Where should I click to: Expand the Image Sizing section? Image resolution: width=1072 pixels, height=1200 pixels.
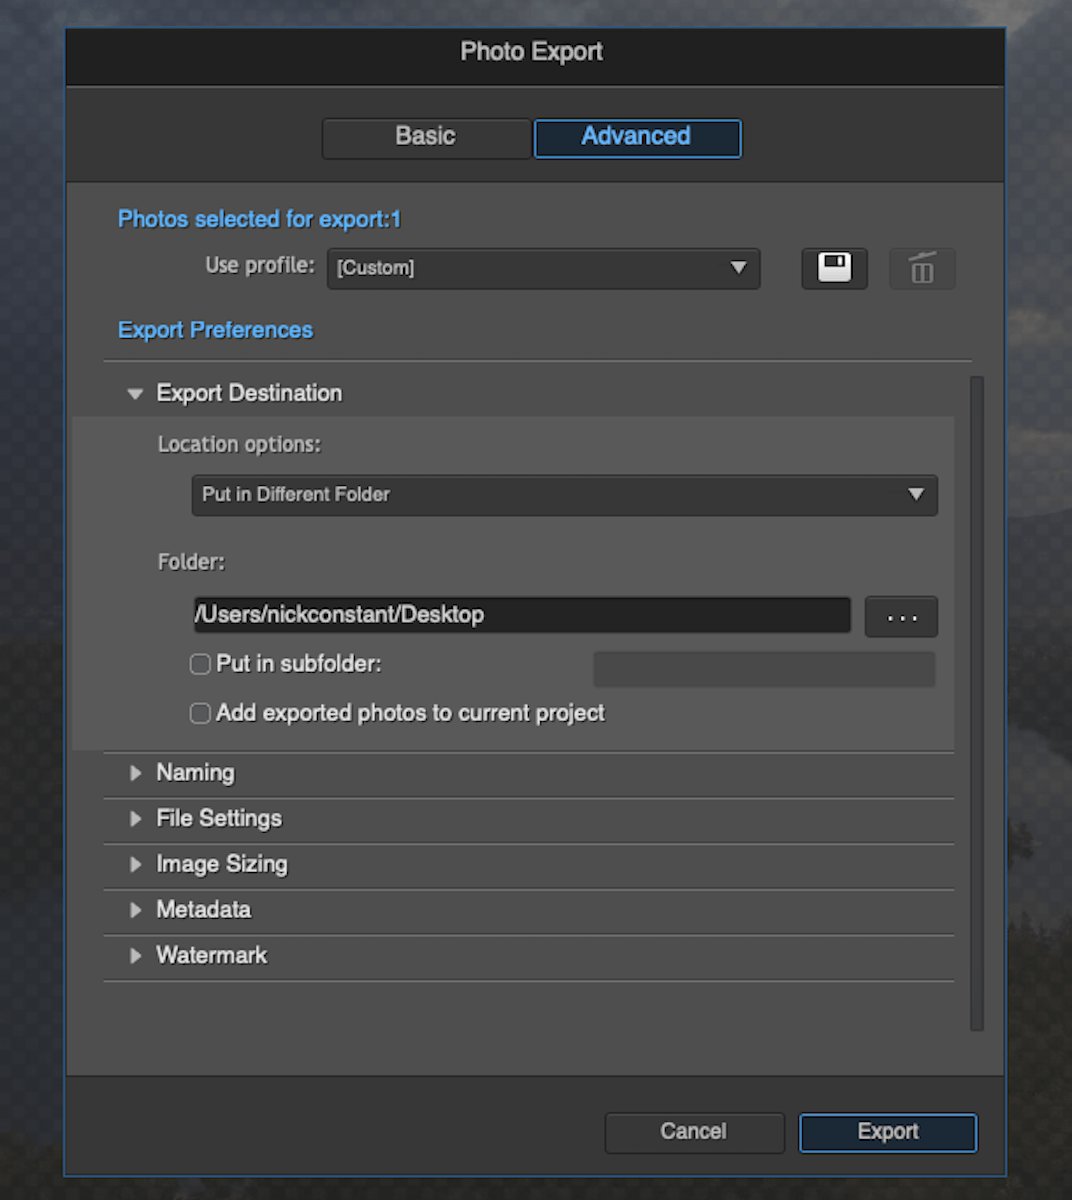pos(136,864)
